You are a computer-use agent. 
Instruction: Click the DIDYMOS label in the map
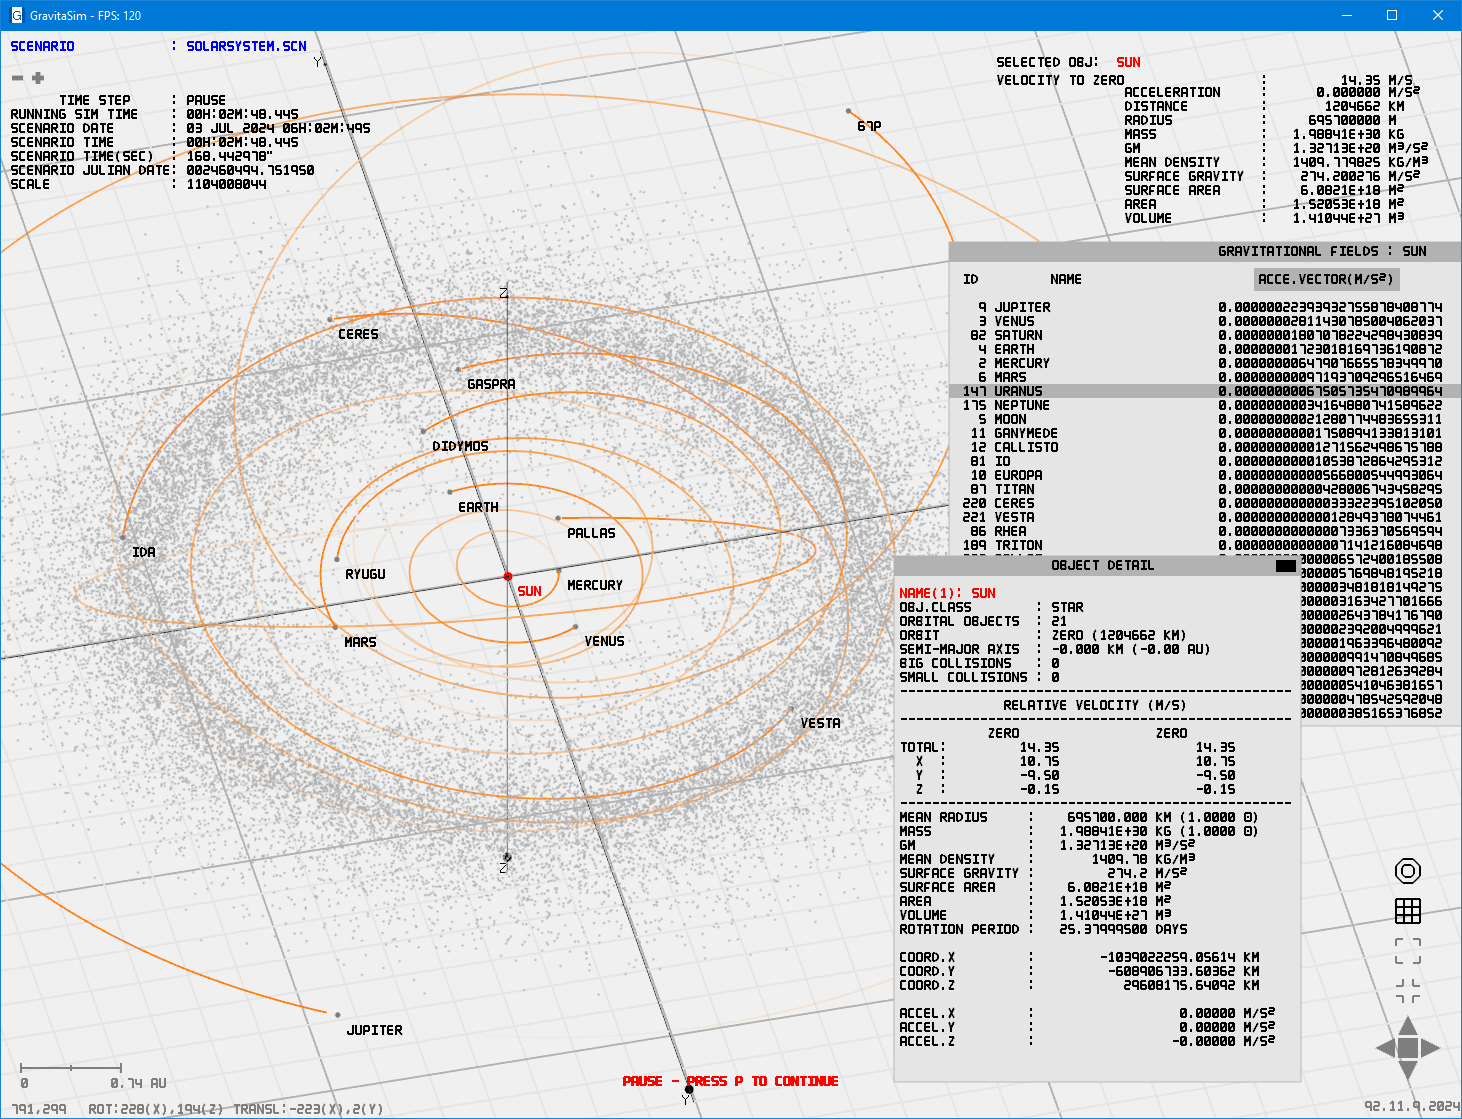tap(460, 446)
